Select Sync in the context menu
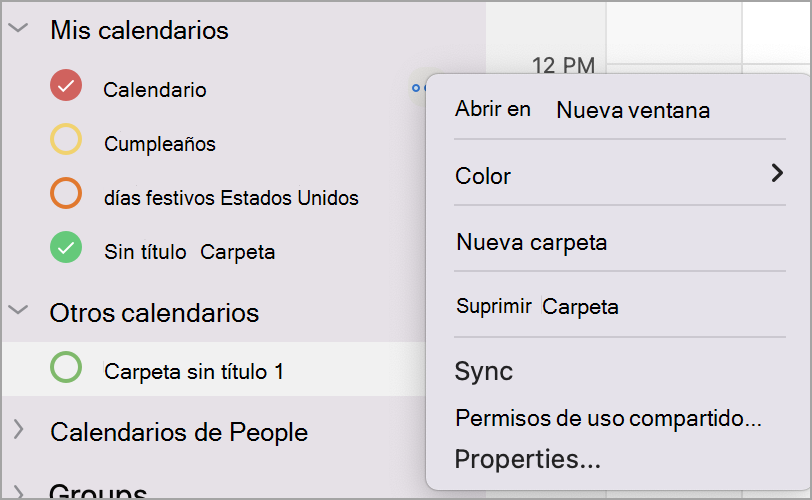The height and width of the screenshot is (500, 812). [484, 371]
